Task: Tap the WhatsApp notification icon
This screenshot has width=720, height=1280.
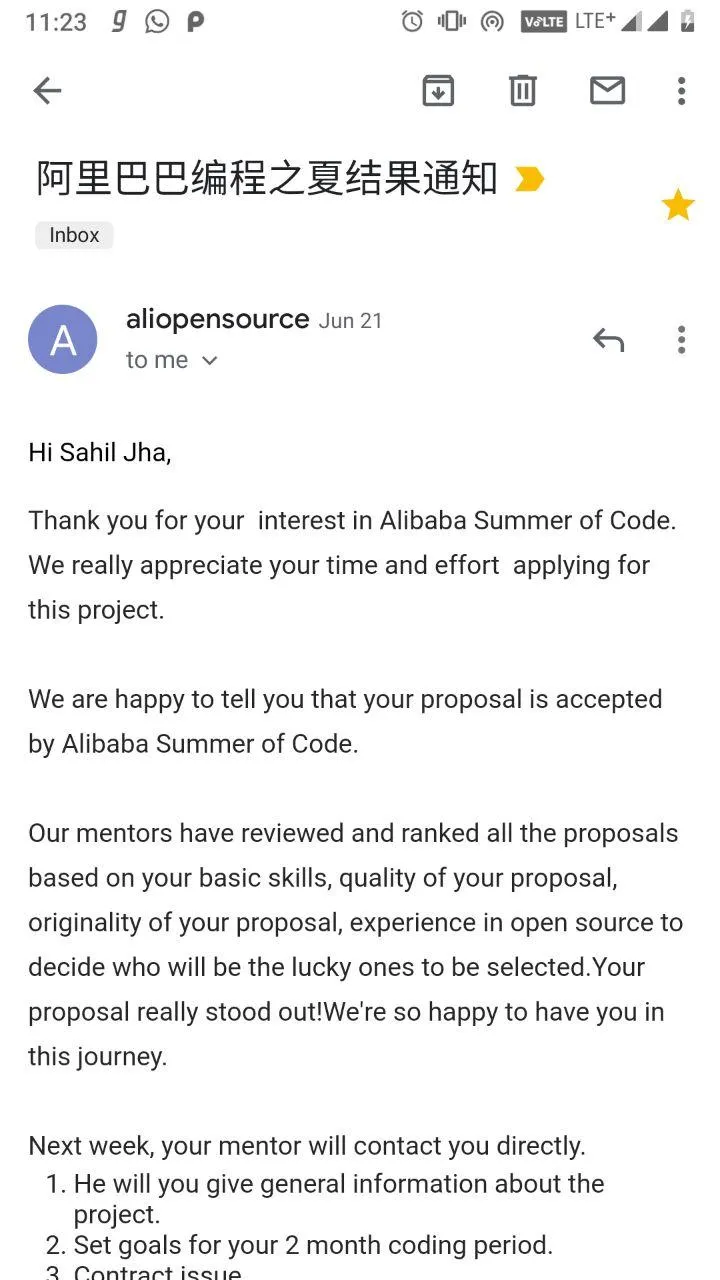Action: click(x=157, y=21)
